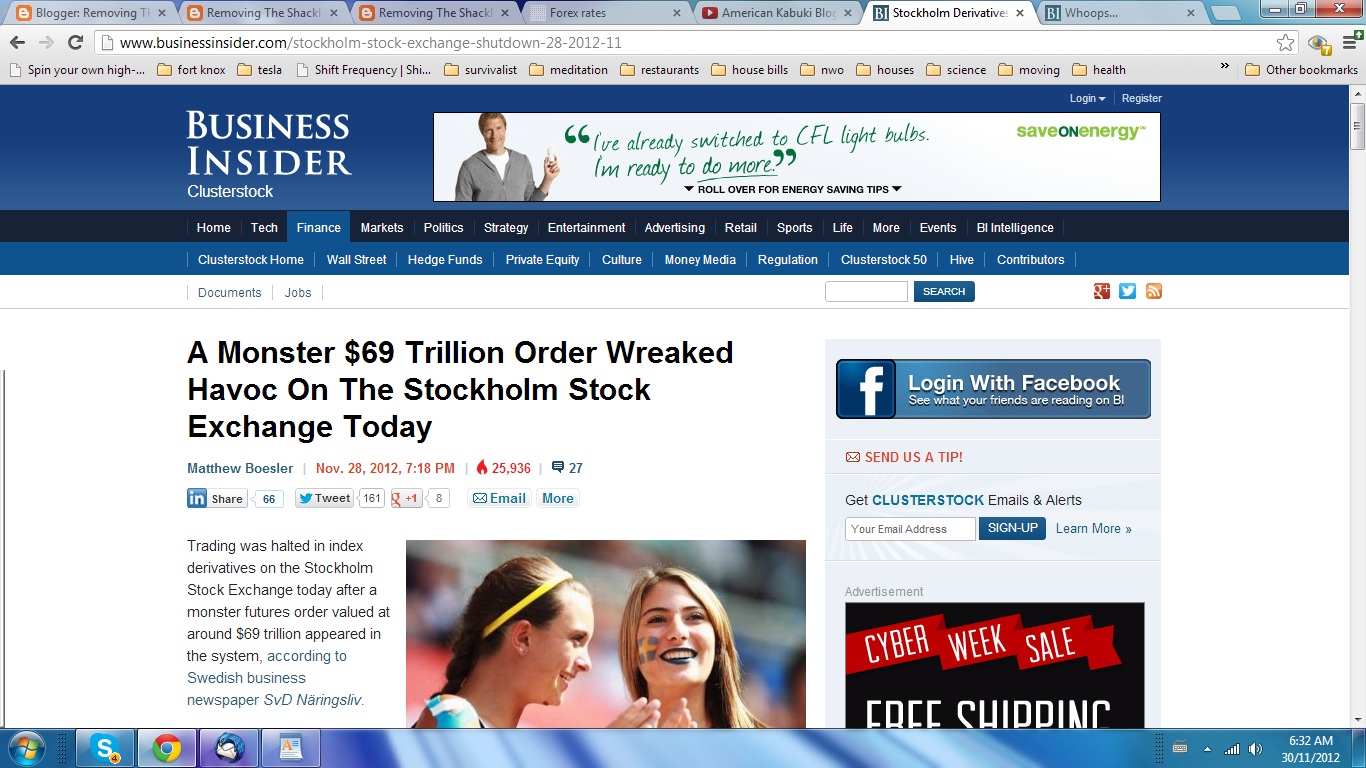
Task: Switch to the Whoops tab
Action: click(x=1120, y=13)
